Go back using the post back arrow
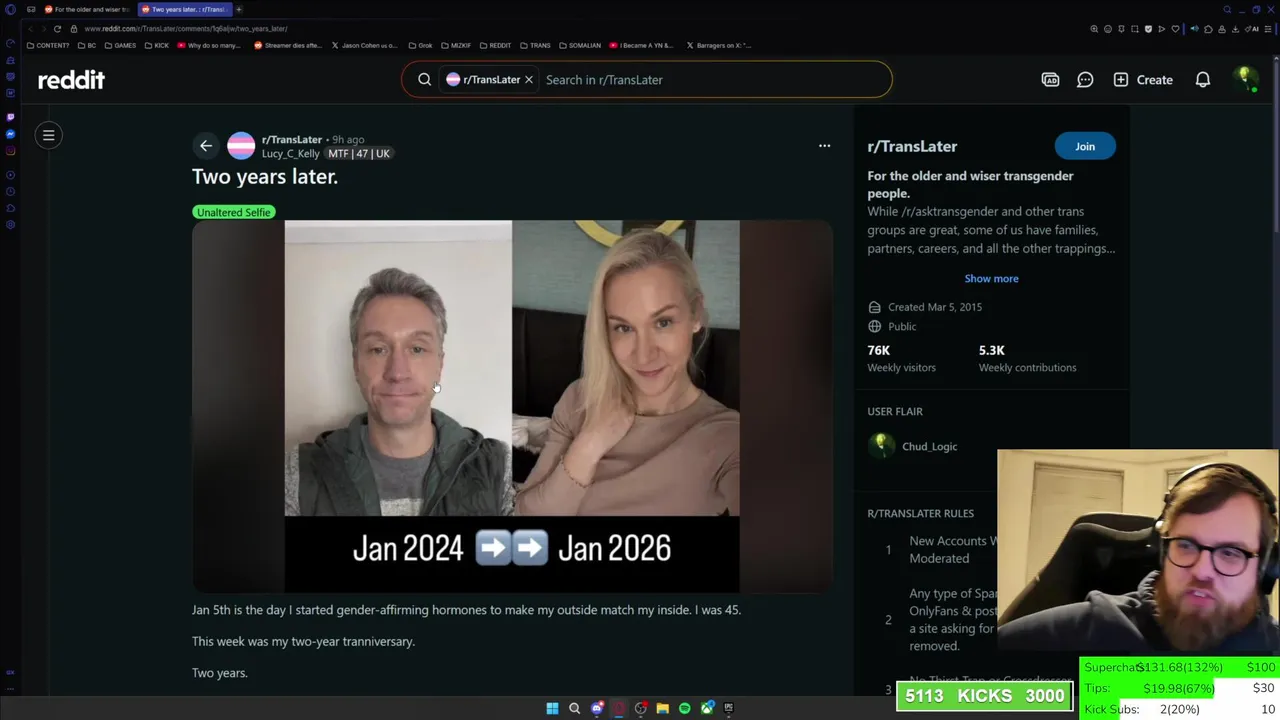Viewport: 1280px width, 720px height. coord(206,146)
